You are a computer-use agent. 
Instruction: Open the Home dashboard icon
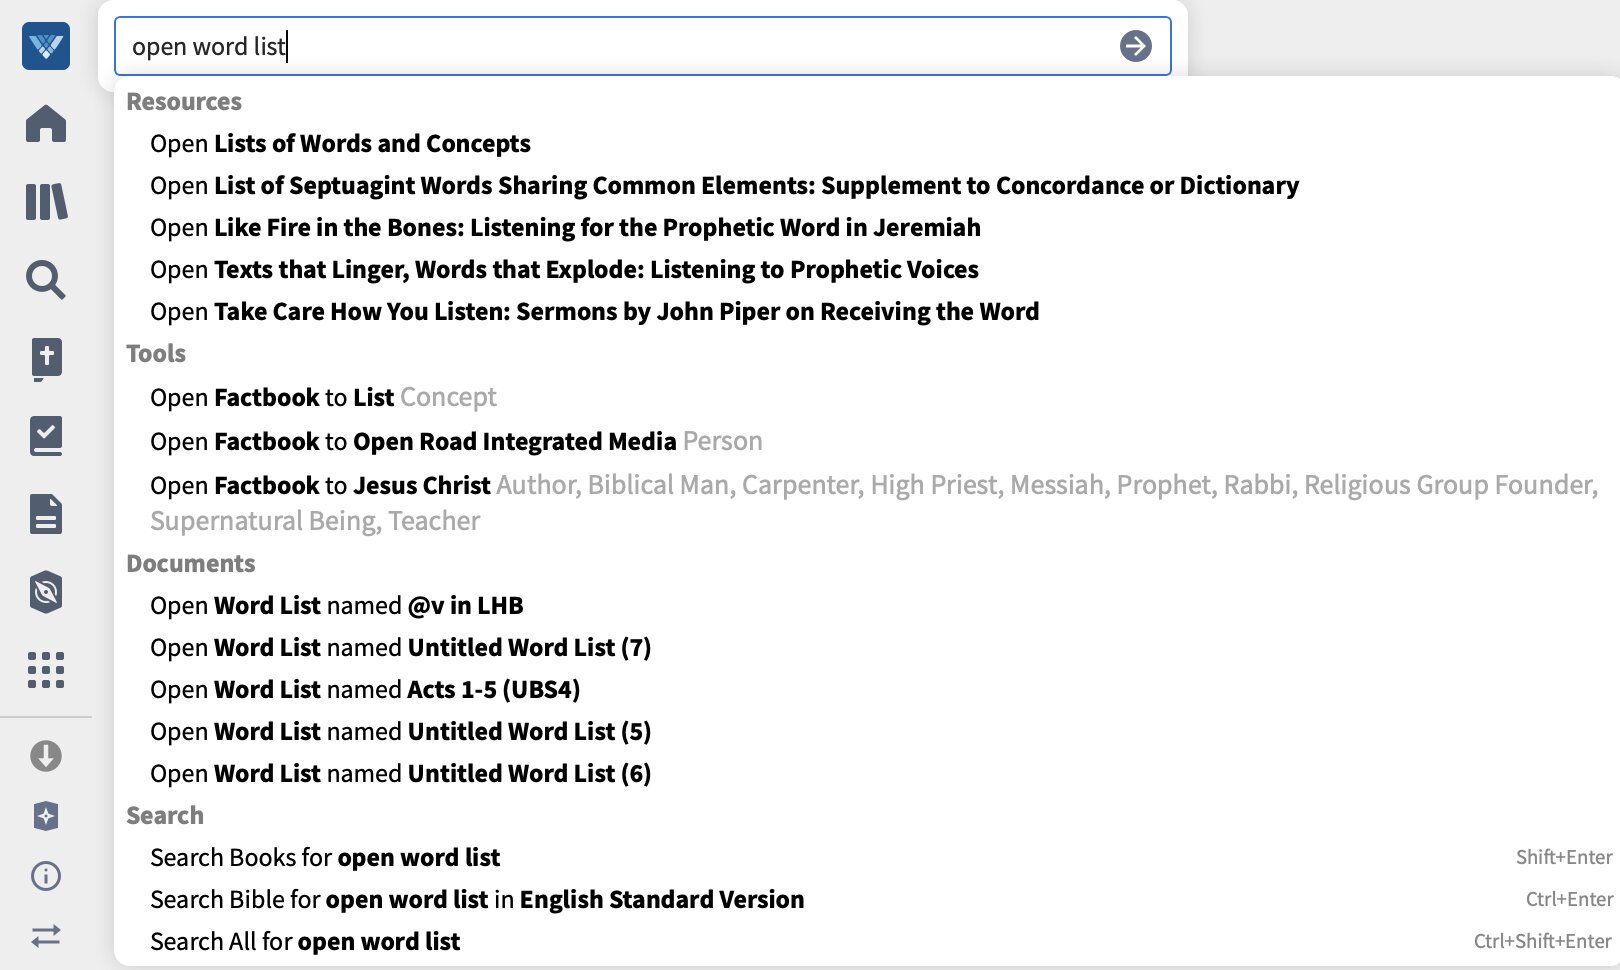click(46, 124)
